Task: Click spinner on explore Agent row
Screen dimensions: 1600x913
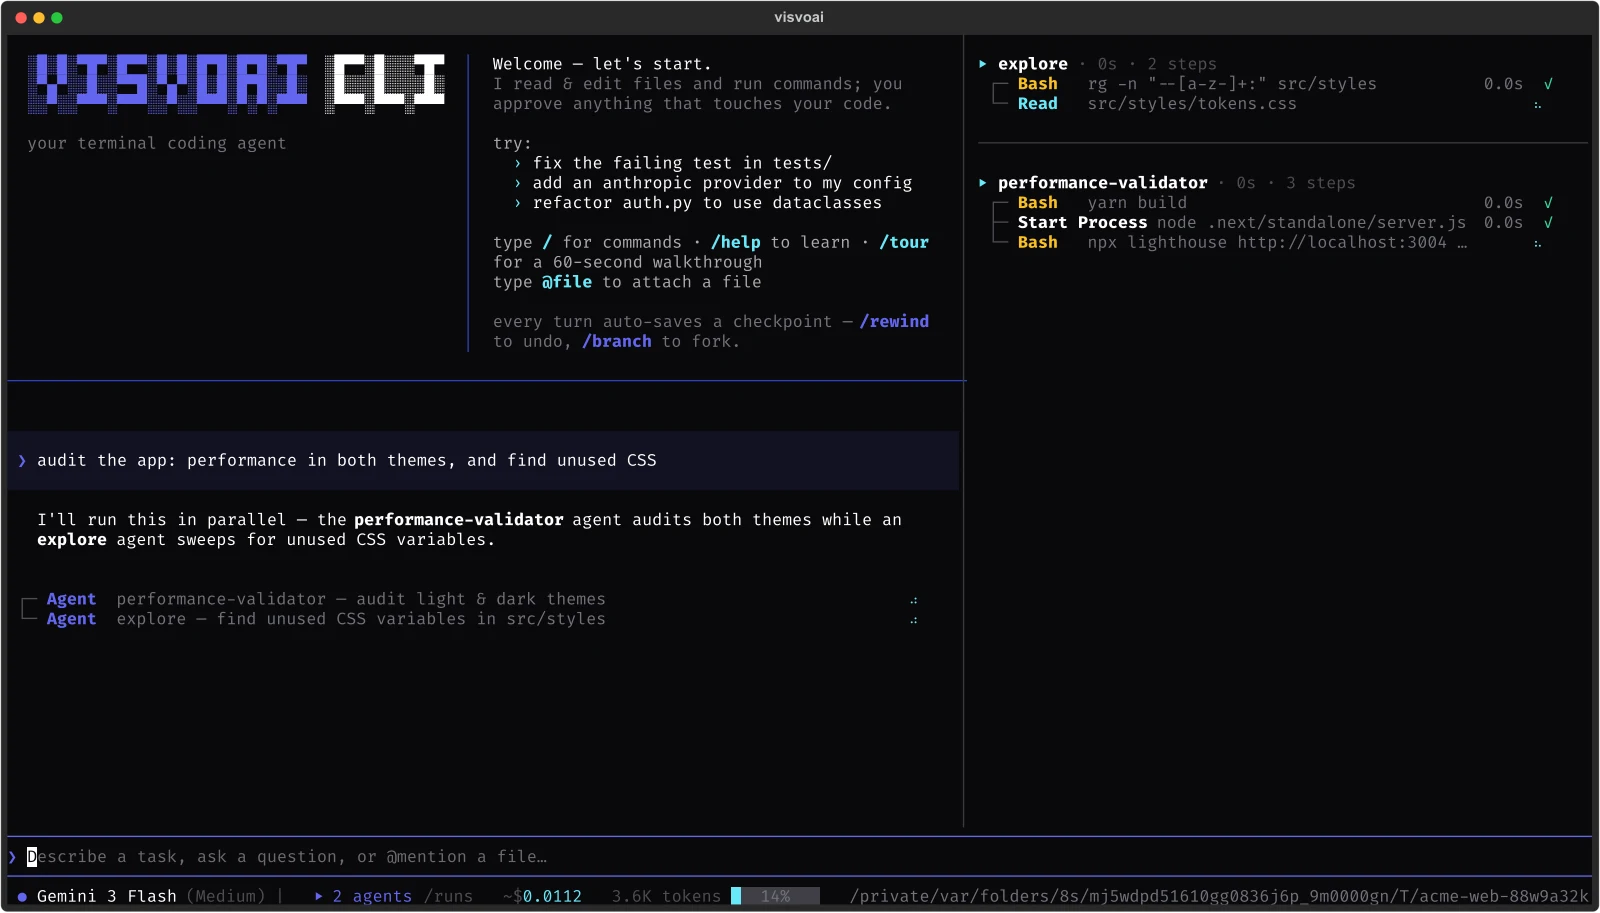Action: coord(914,621)
